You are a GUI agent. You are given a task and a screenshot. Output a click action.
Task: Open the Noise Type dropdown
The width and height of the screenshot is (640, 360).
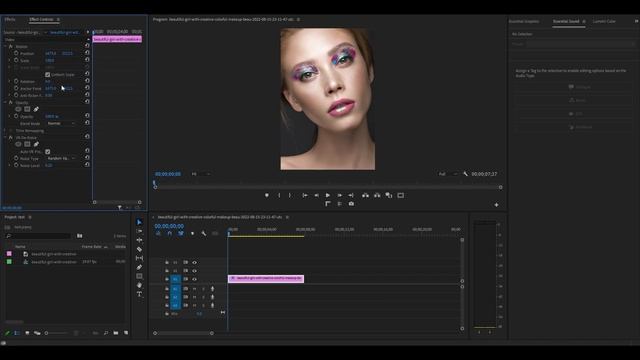point(61,158)
